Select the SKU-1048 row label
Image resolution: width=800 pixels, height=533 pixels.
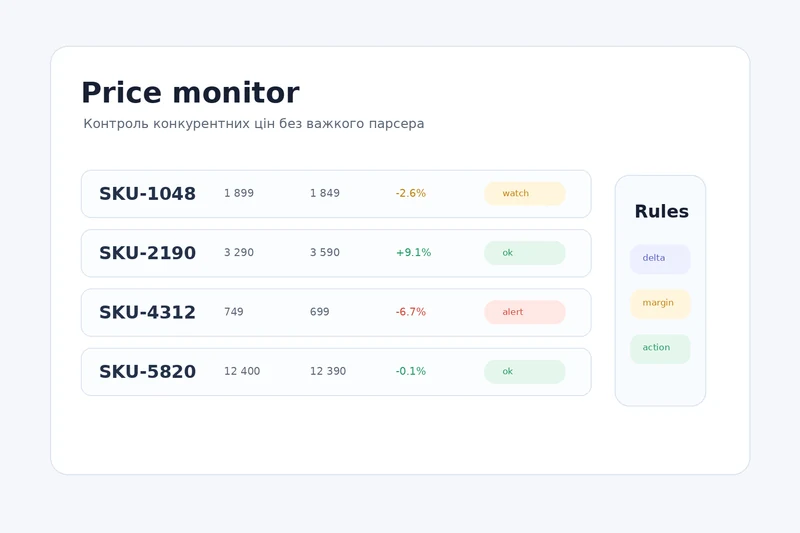pyautogui.click(x=147, y=194)
